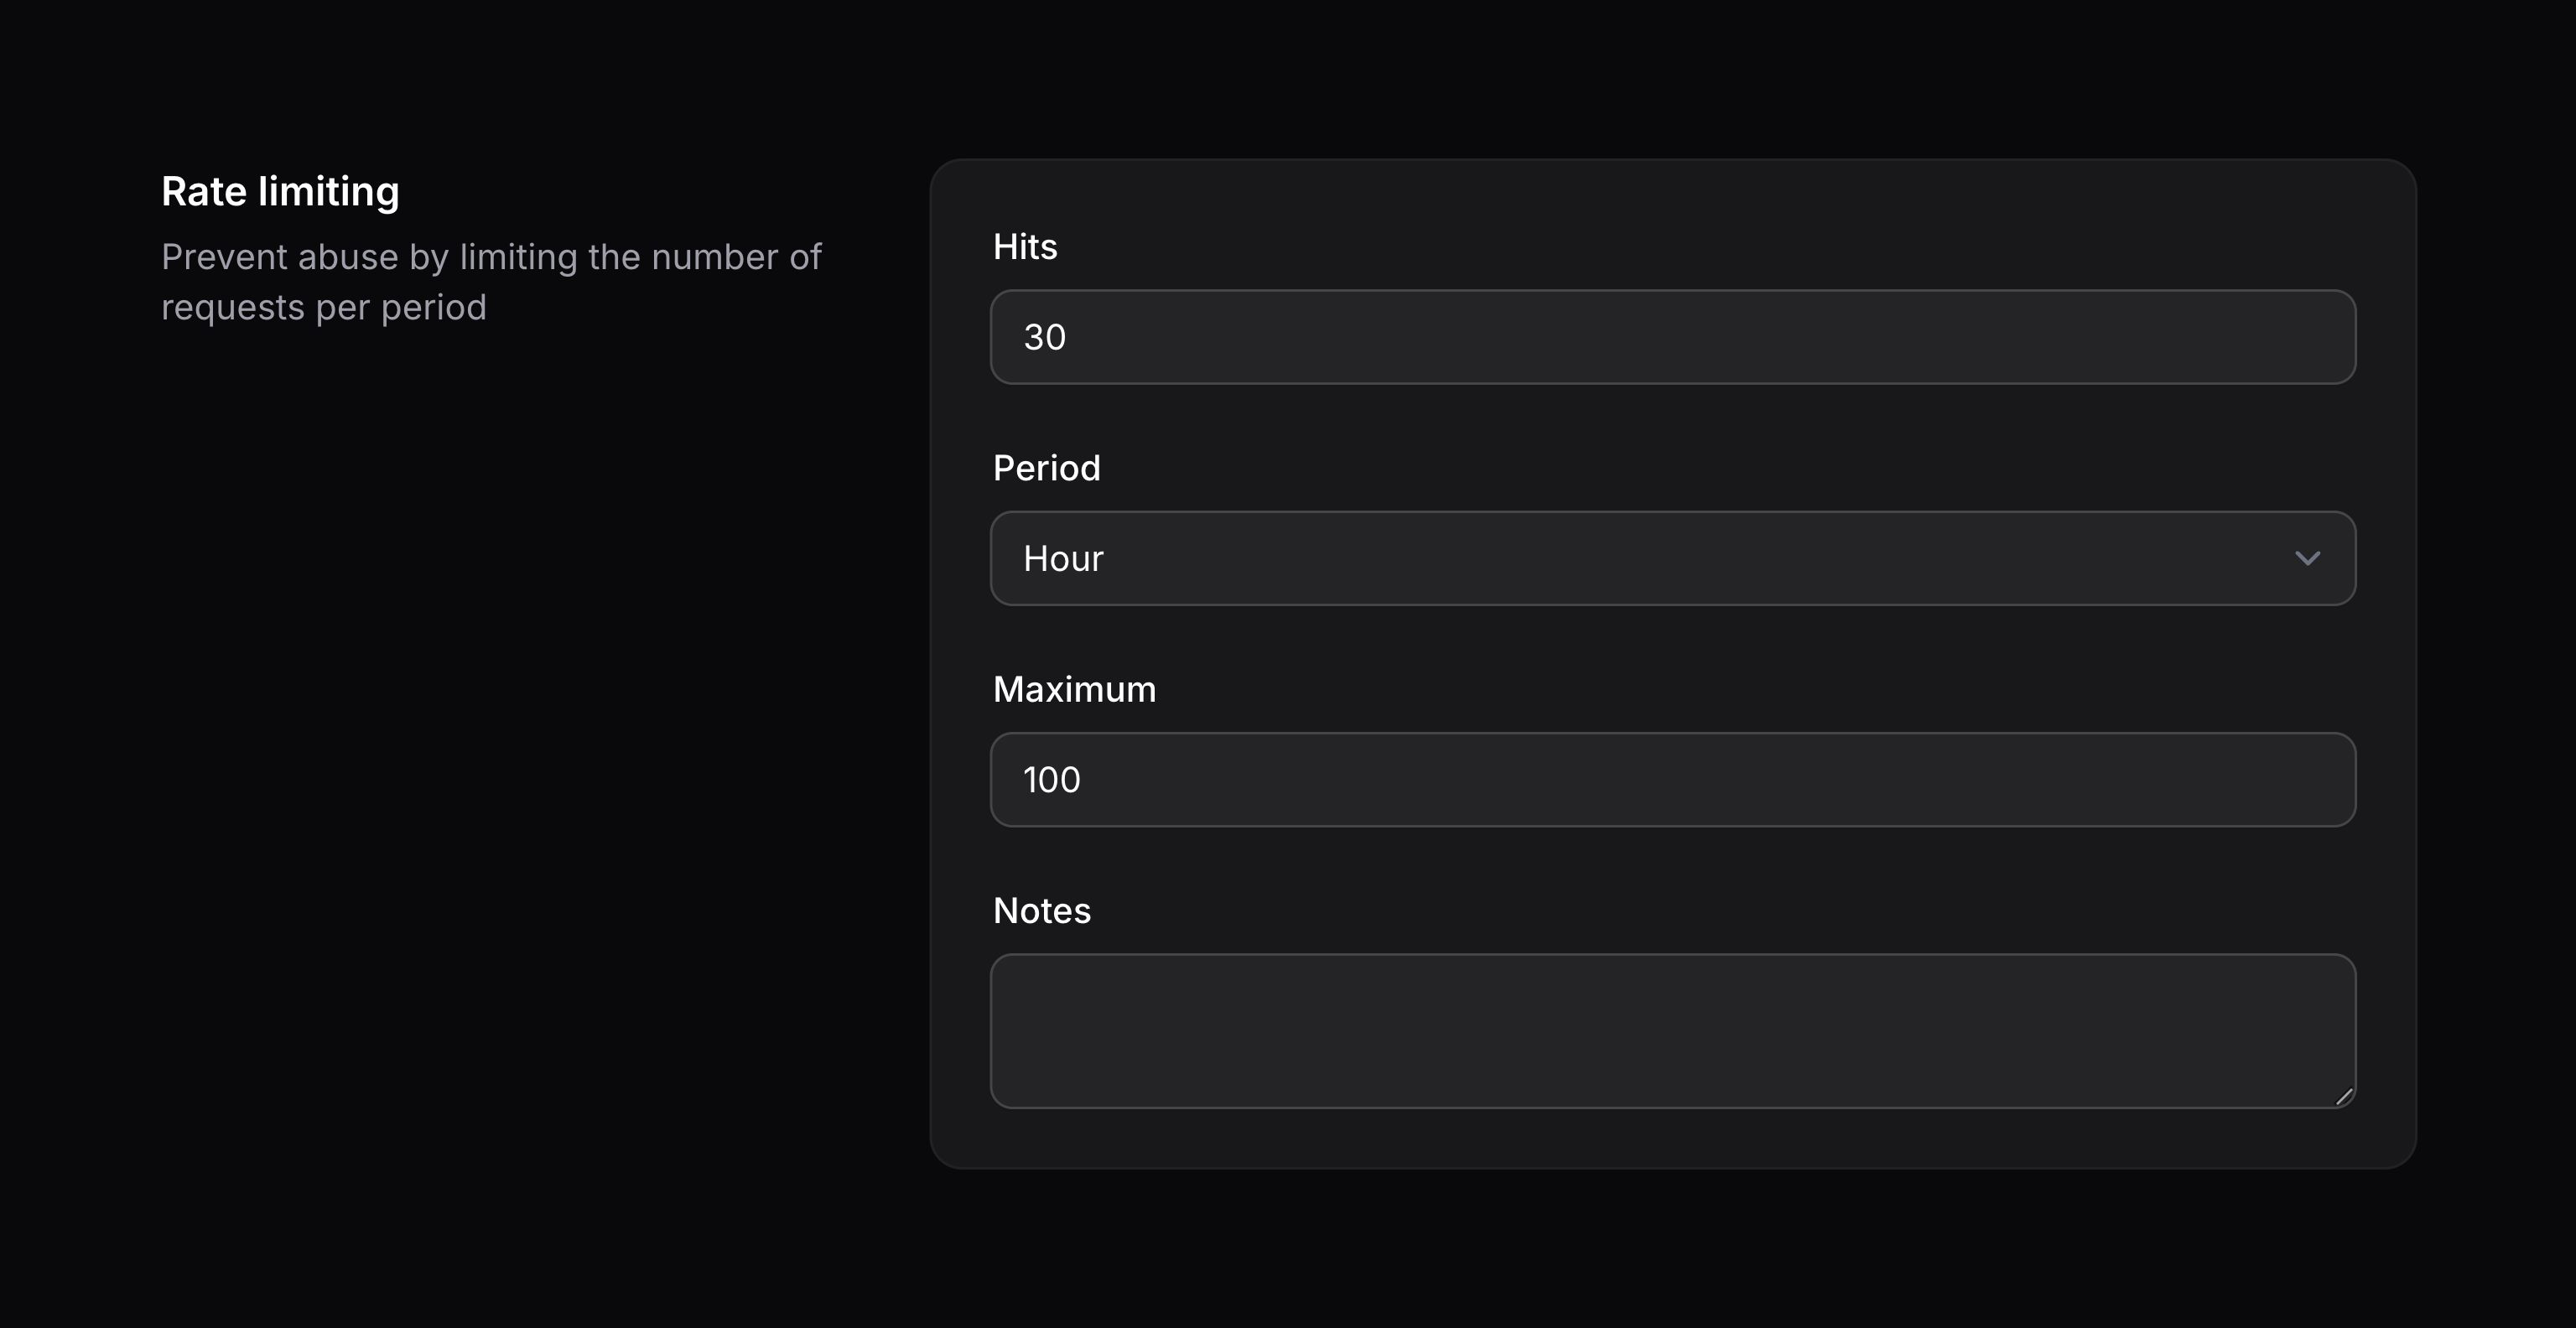
Task: Click into the Maximum input field
Action: (x=1672, y=780)
